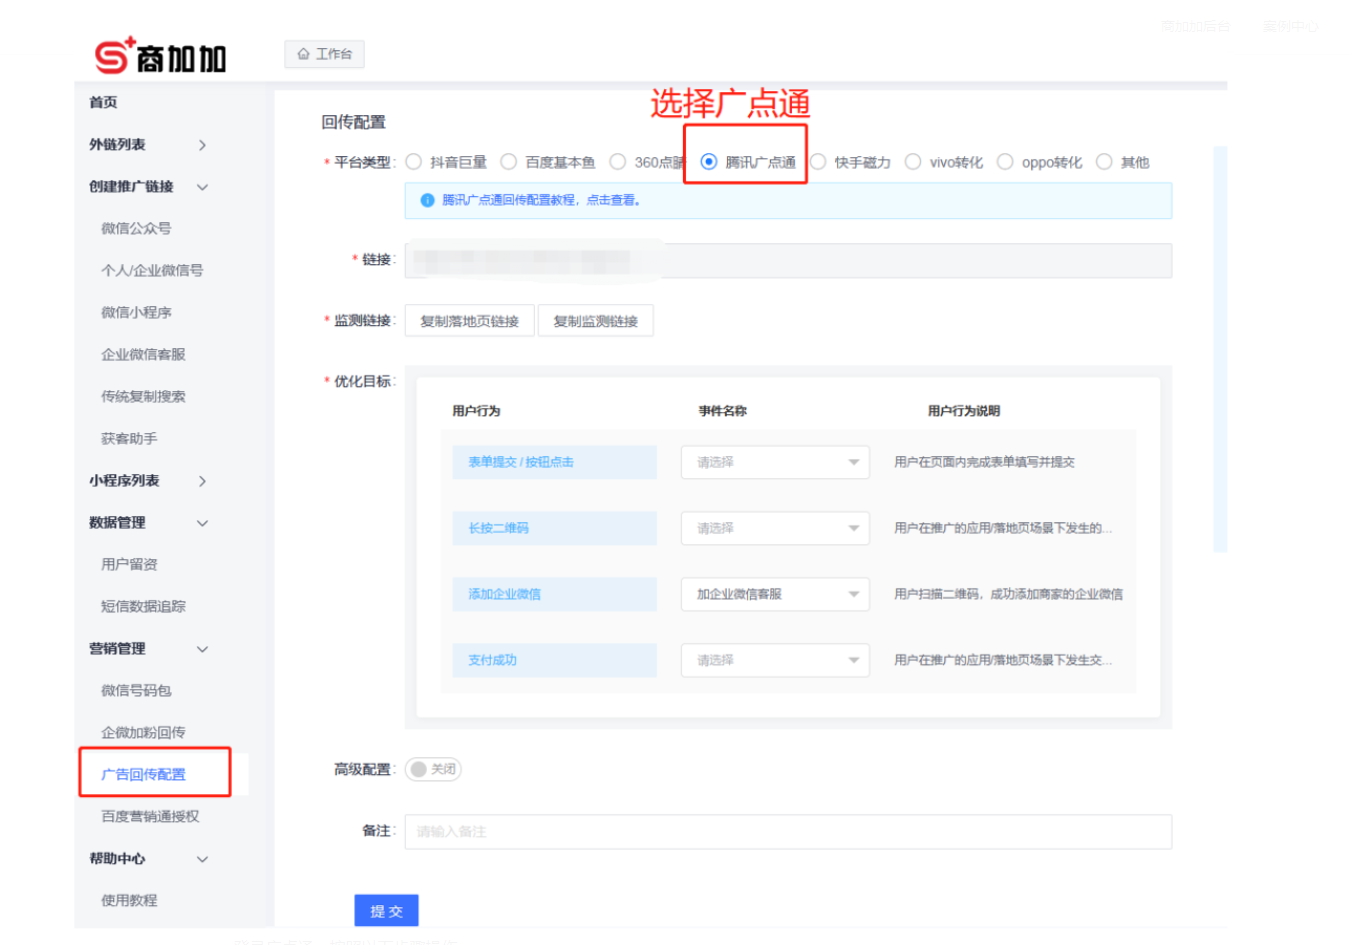Image resolution: width=1351 pixels, height=945 pixels.
Task: Select the 快手磁力 platform radio option
Action: (819, 162)
